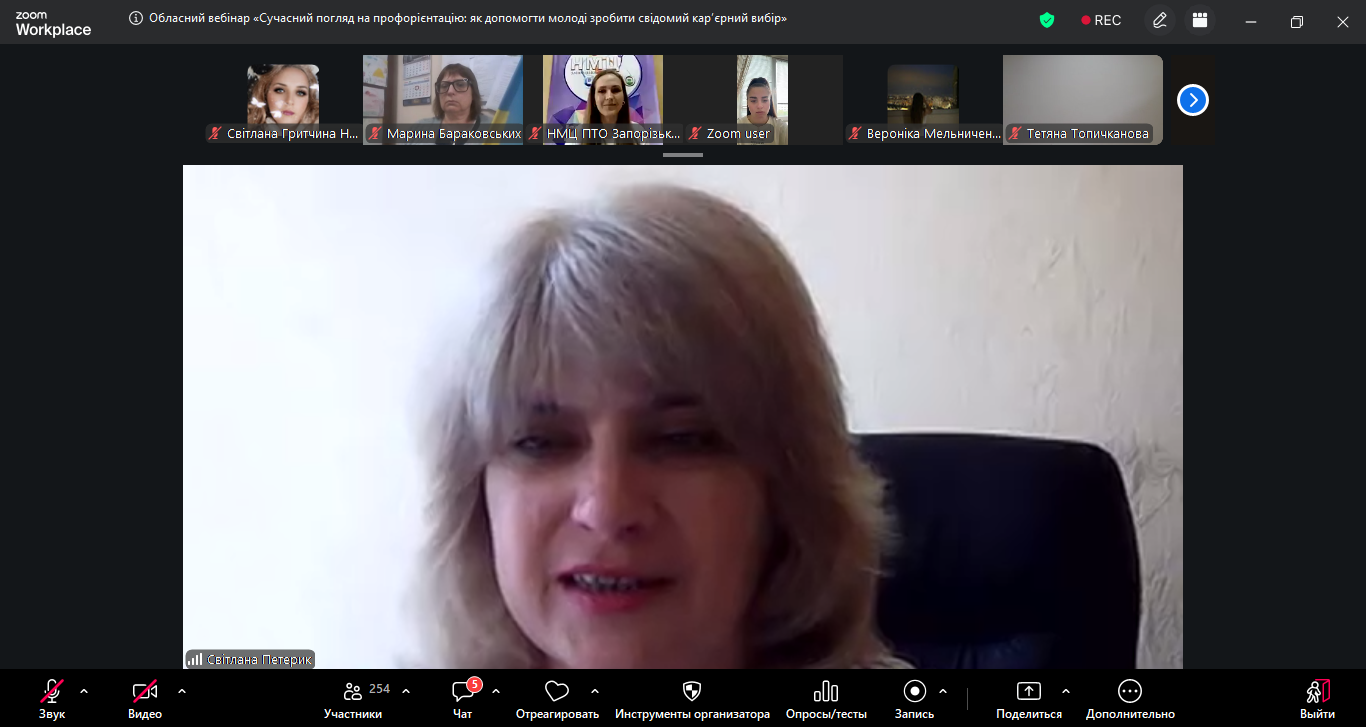1366x728 pixels.
Task: Click the Світлана Петерик name label
Action: point(250,659)
